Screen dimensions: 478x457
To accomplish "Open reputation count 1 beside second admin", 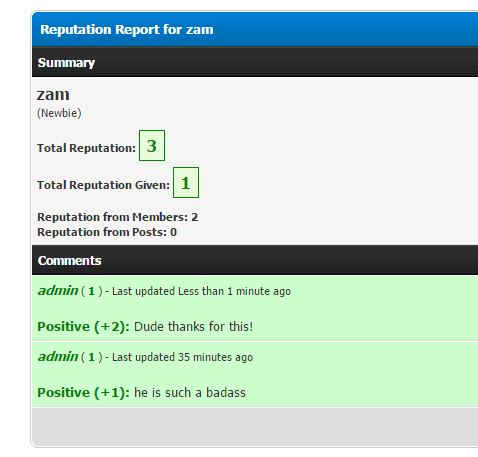I will tap(92, 357).
